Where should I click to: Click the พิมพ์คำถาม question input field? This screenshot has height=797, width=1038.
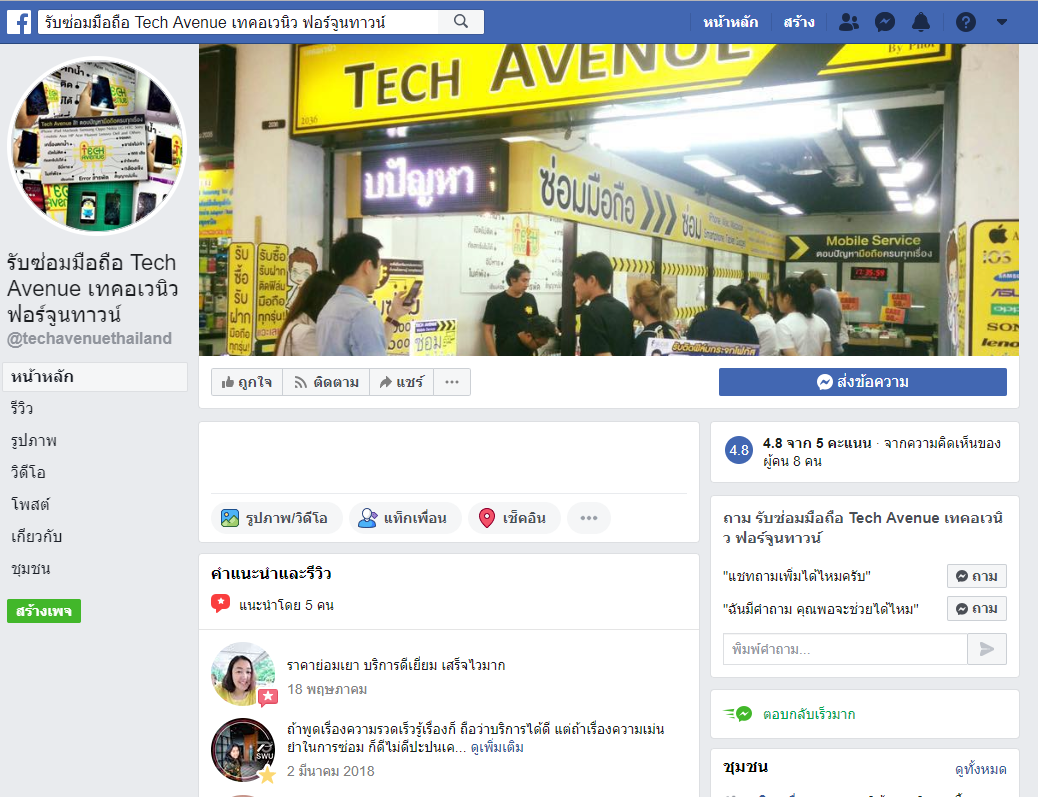click(845, 649)
